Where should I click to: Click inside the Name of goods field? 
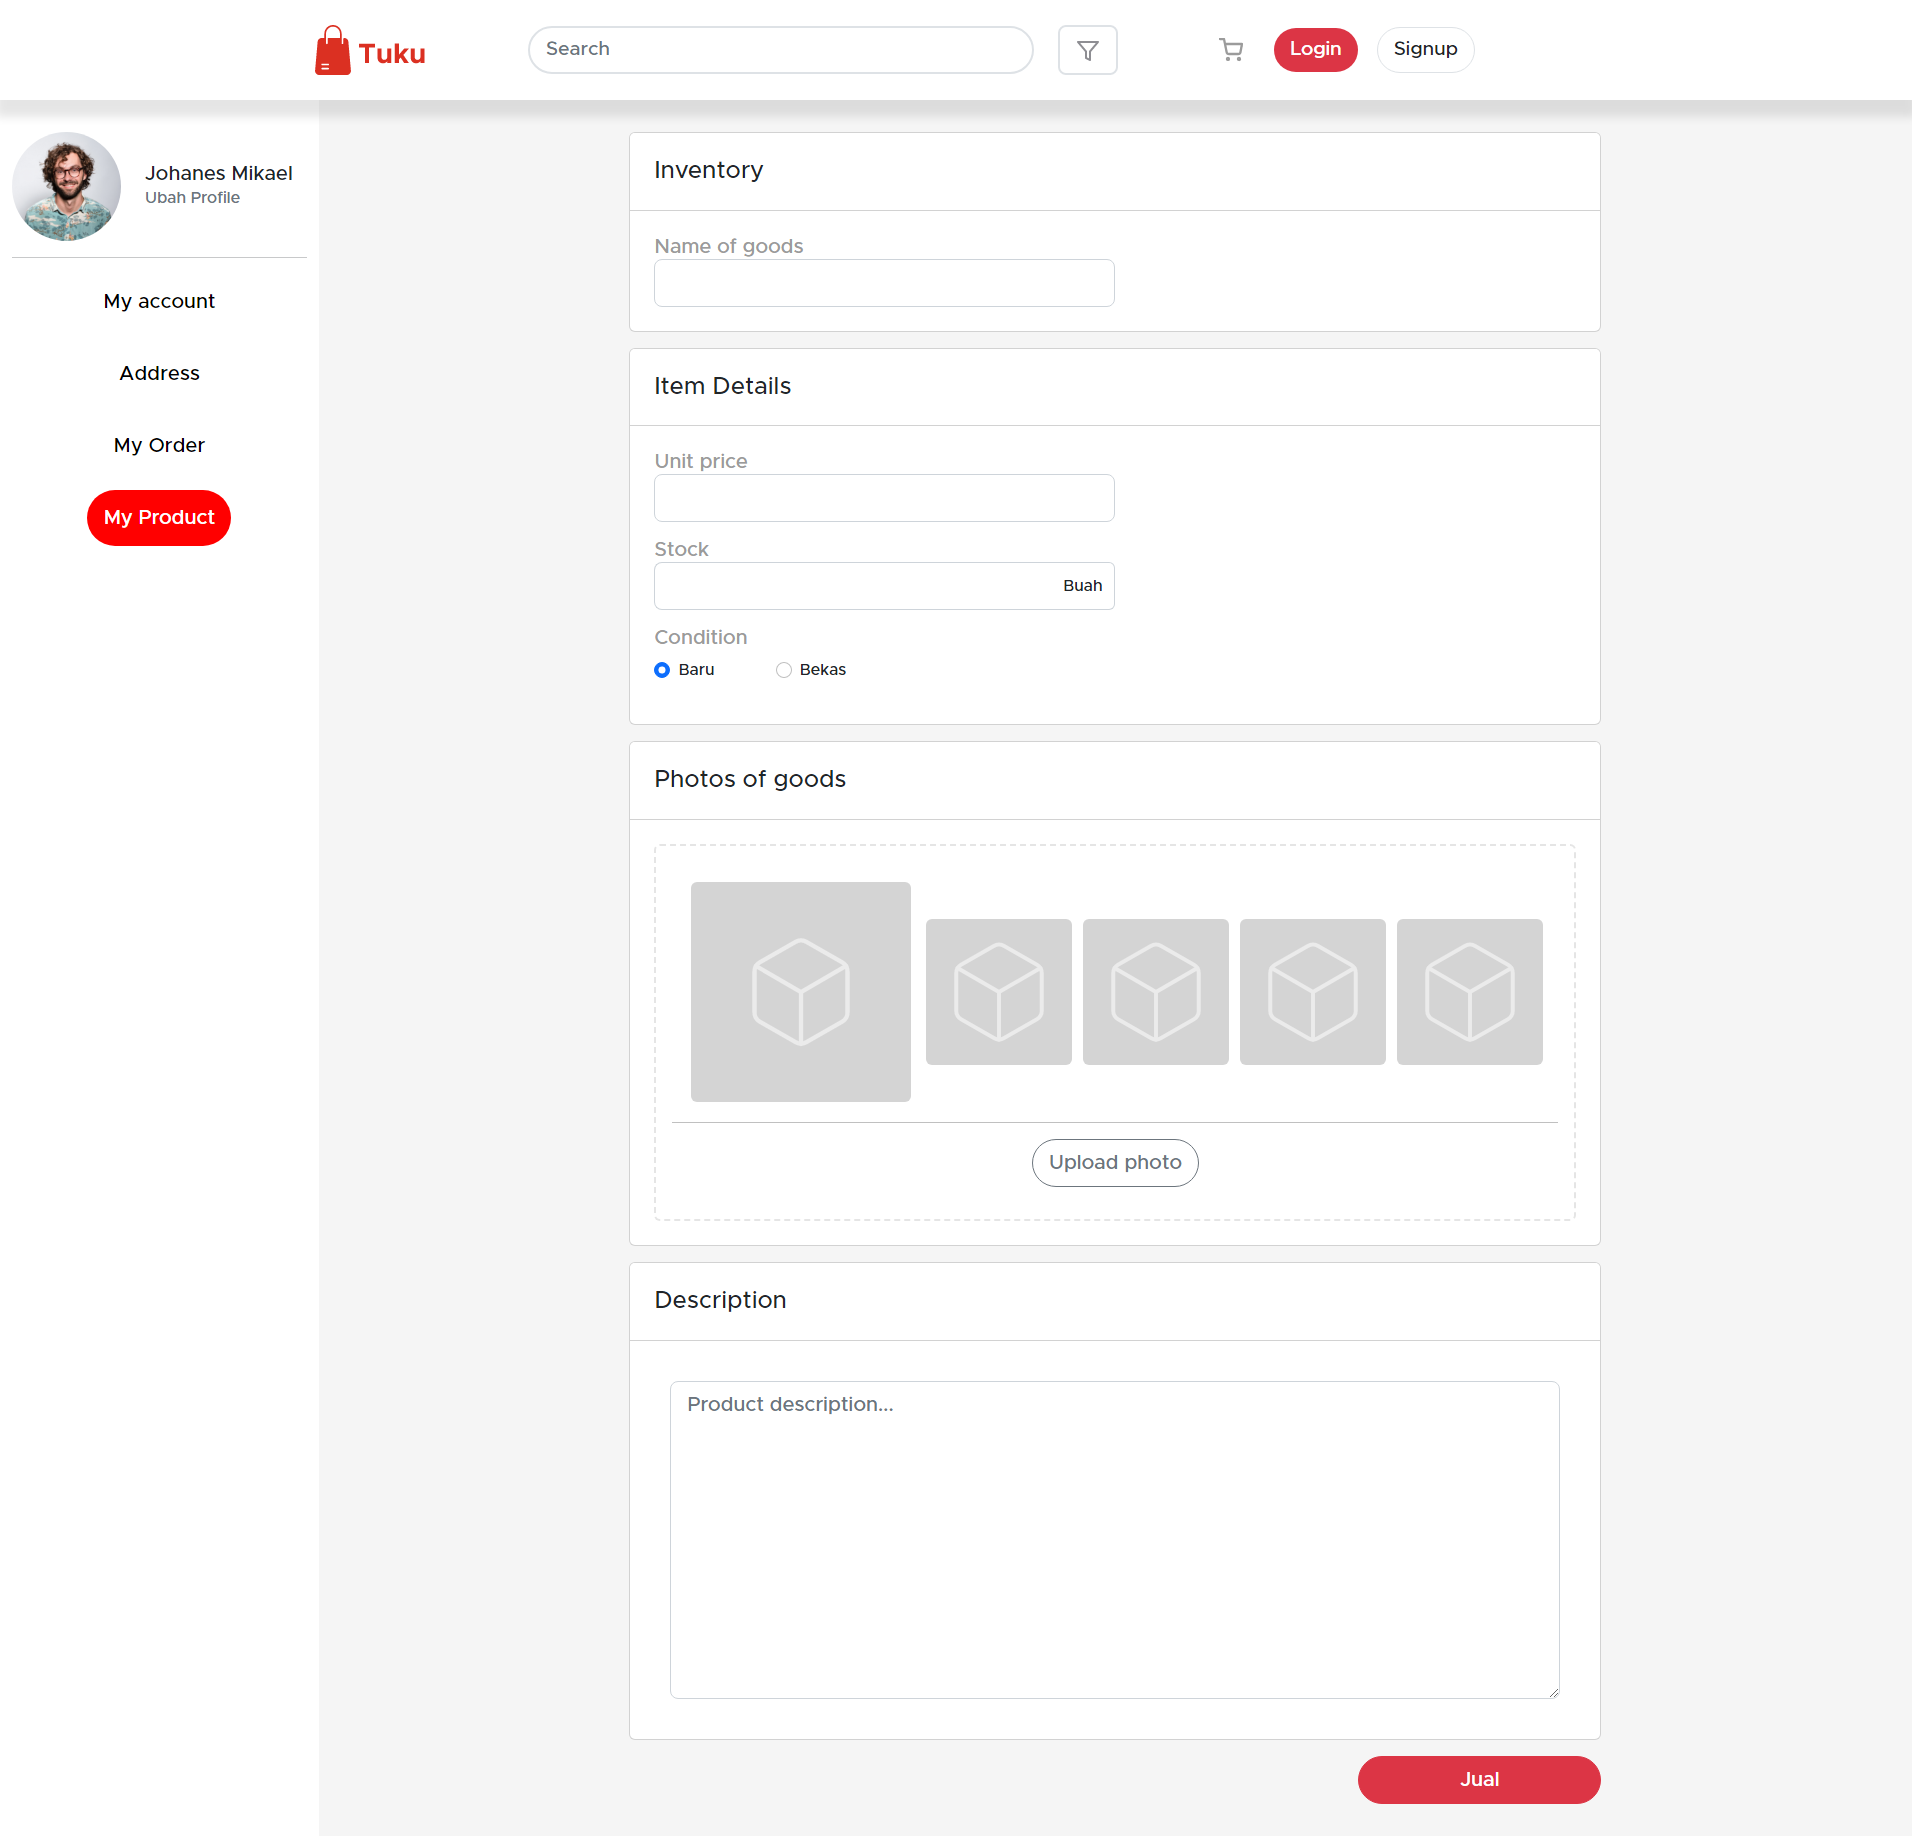883,283
